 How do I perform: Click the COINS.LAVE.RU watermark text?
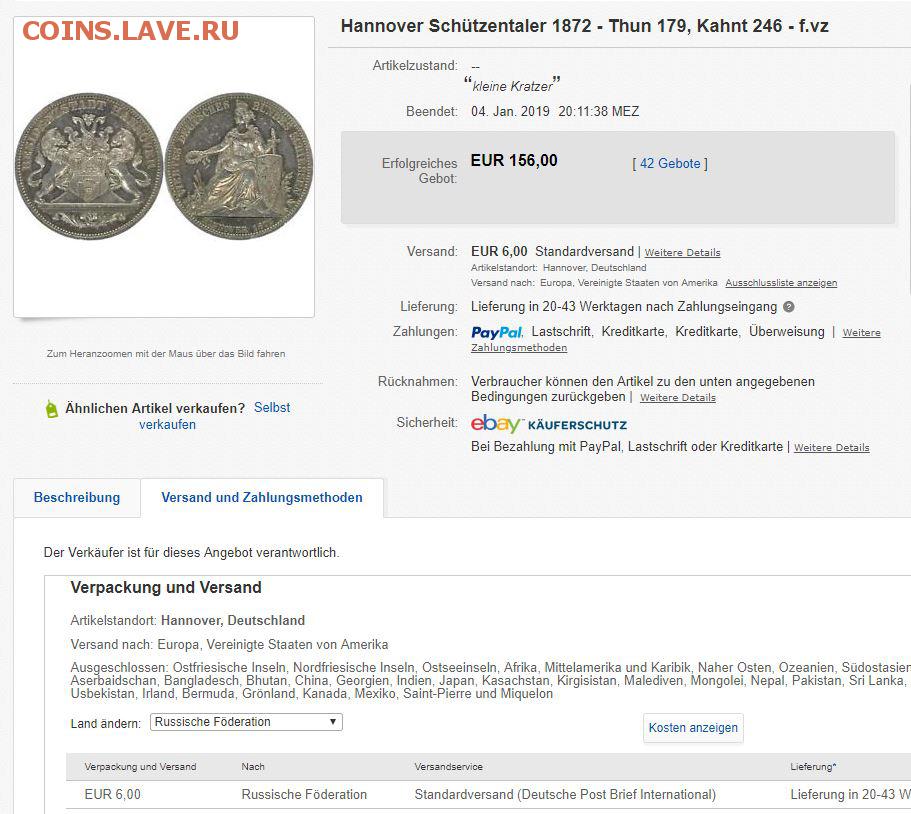click(x=130, y=31)
